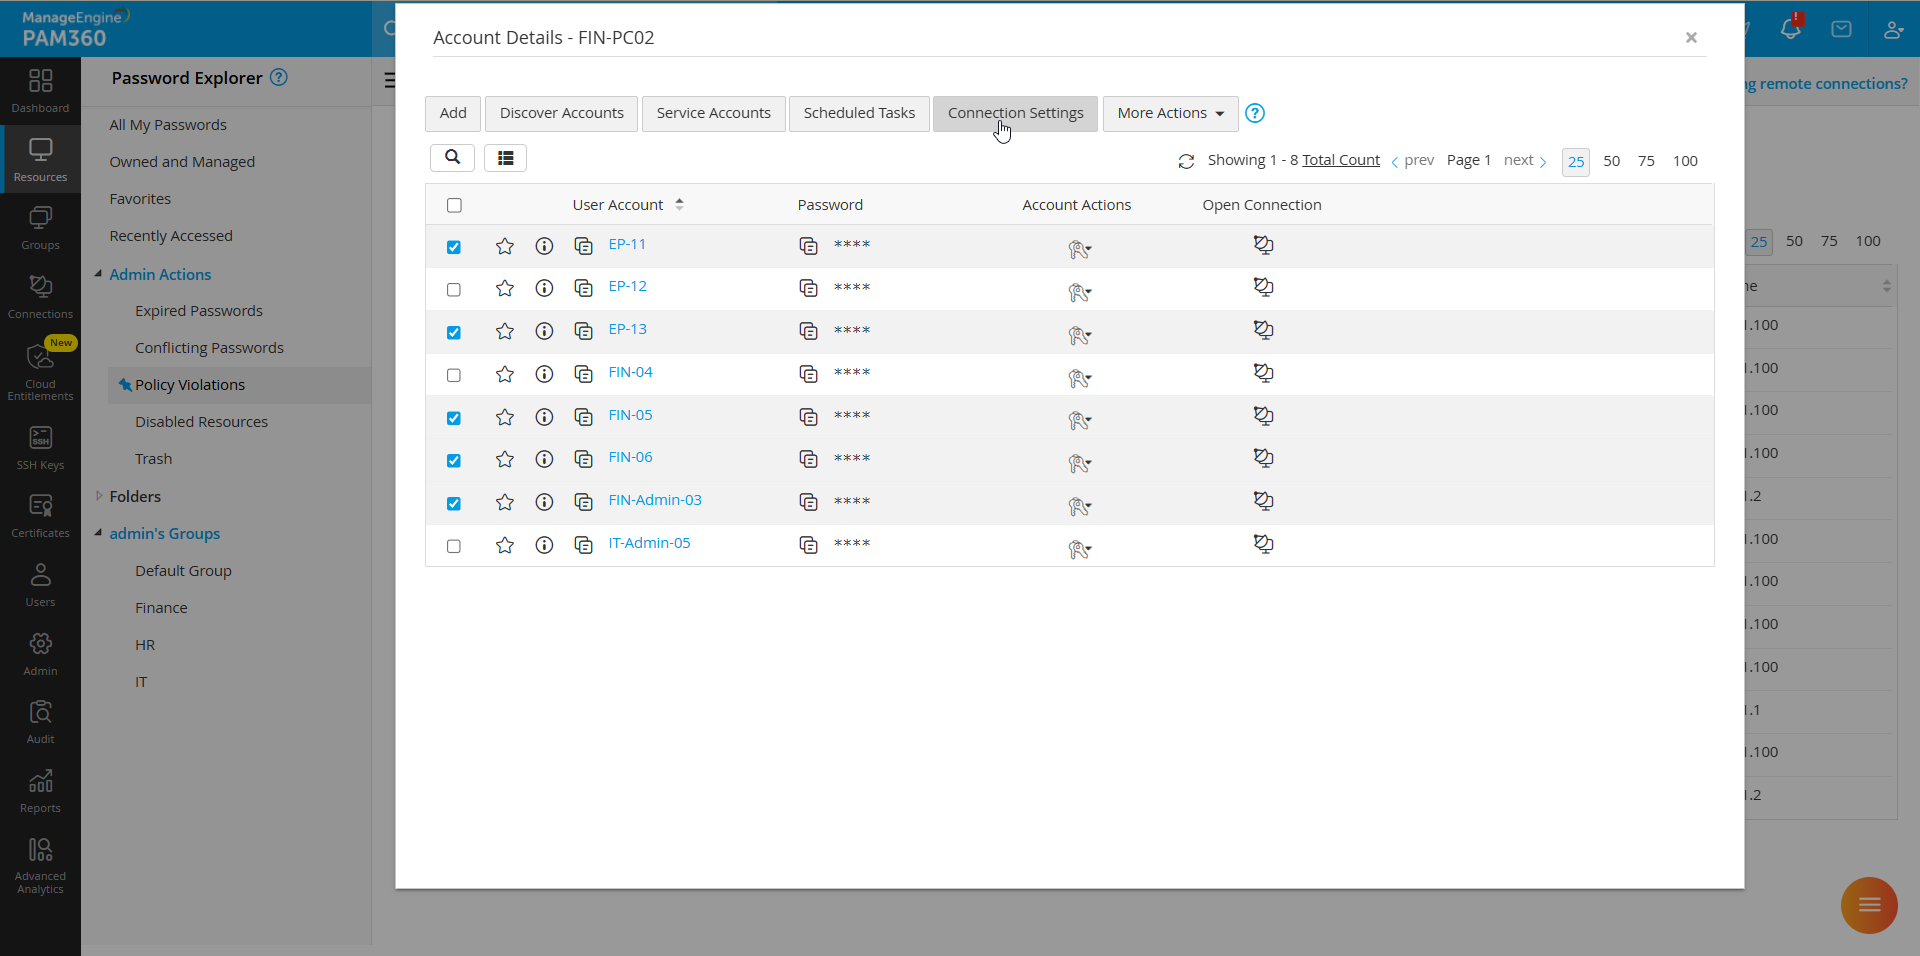
Task: Open SSH Keys in the sidebar
Action: 40,447
